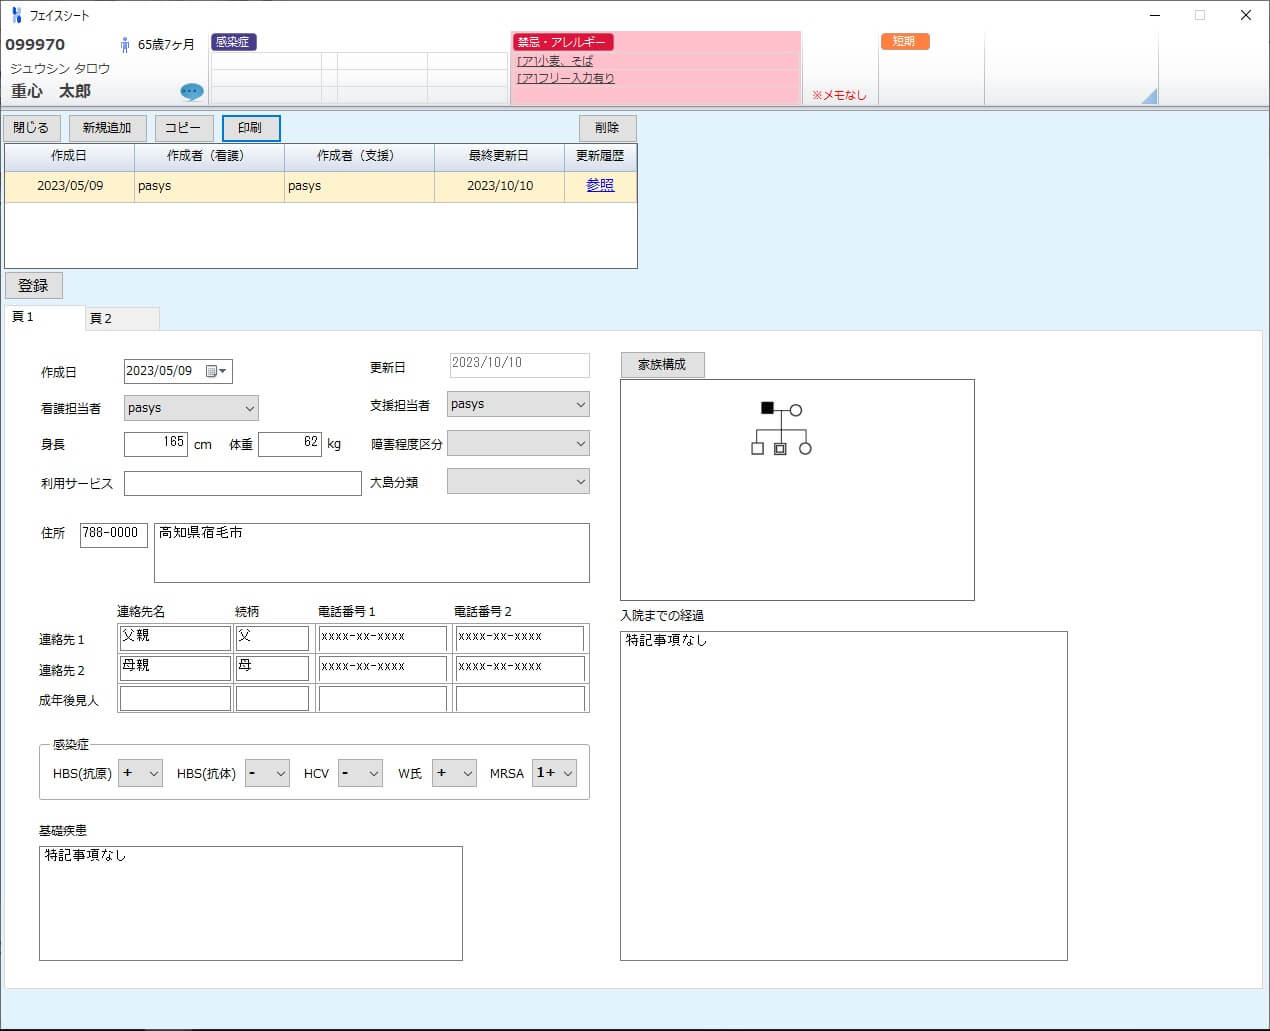Click inside the 利用サービス input field
The height and width of the screenshot is (1031, 1270).
click(x=242, y=483)
